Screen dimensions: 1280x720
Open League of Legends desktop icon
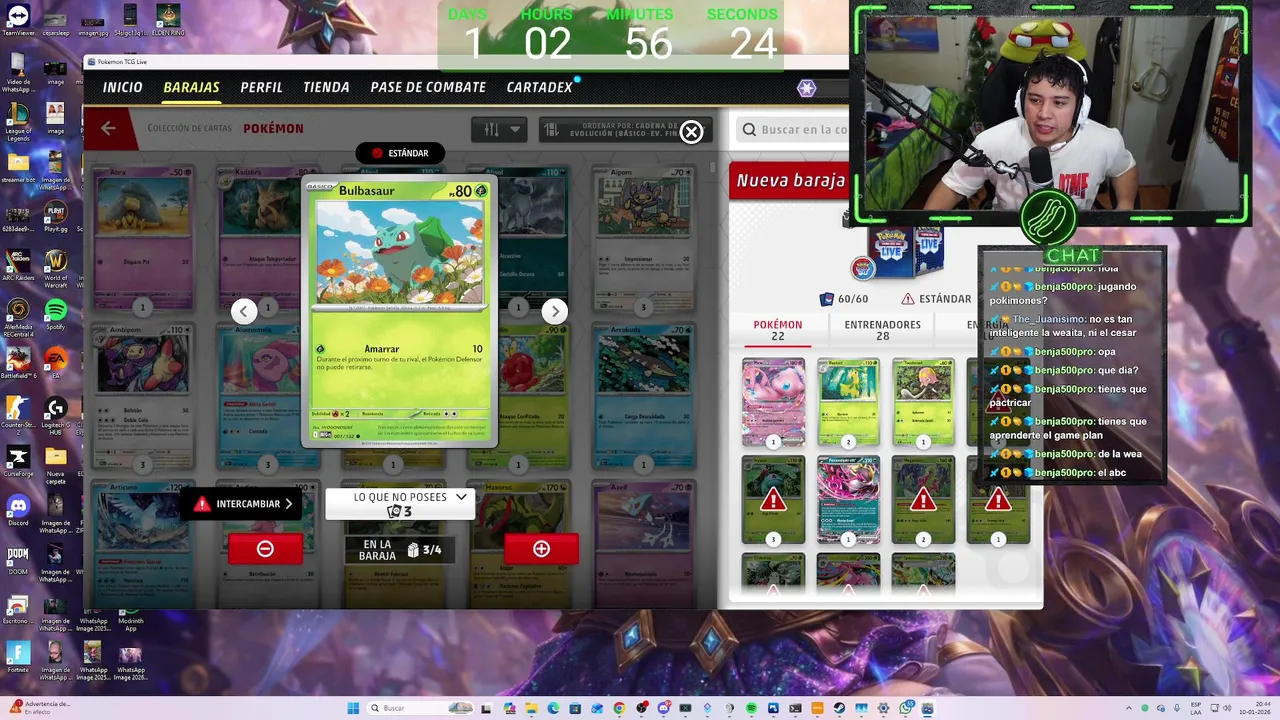(18, 121)
